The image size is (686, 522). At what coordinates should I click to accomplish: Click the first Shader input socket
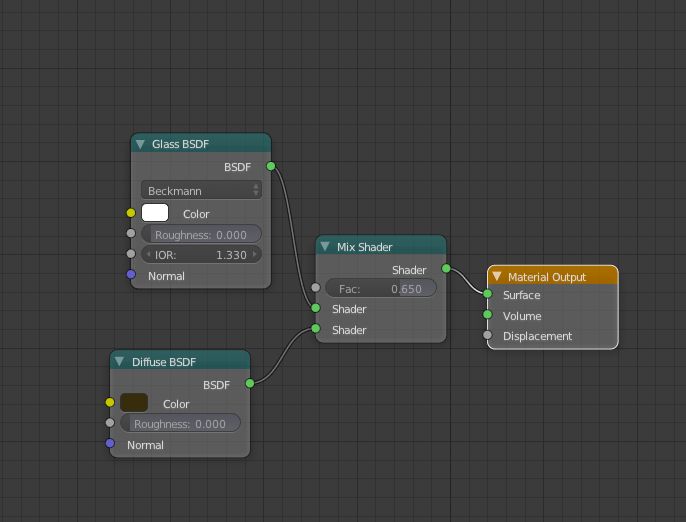pyautogui.click(x=315, y=308)
